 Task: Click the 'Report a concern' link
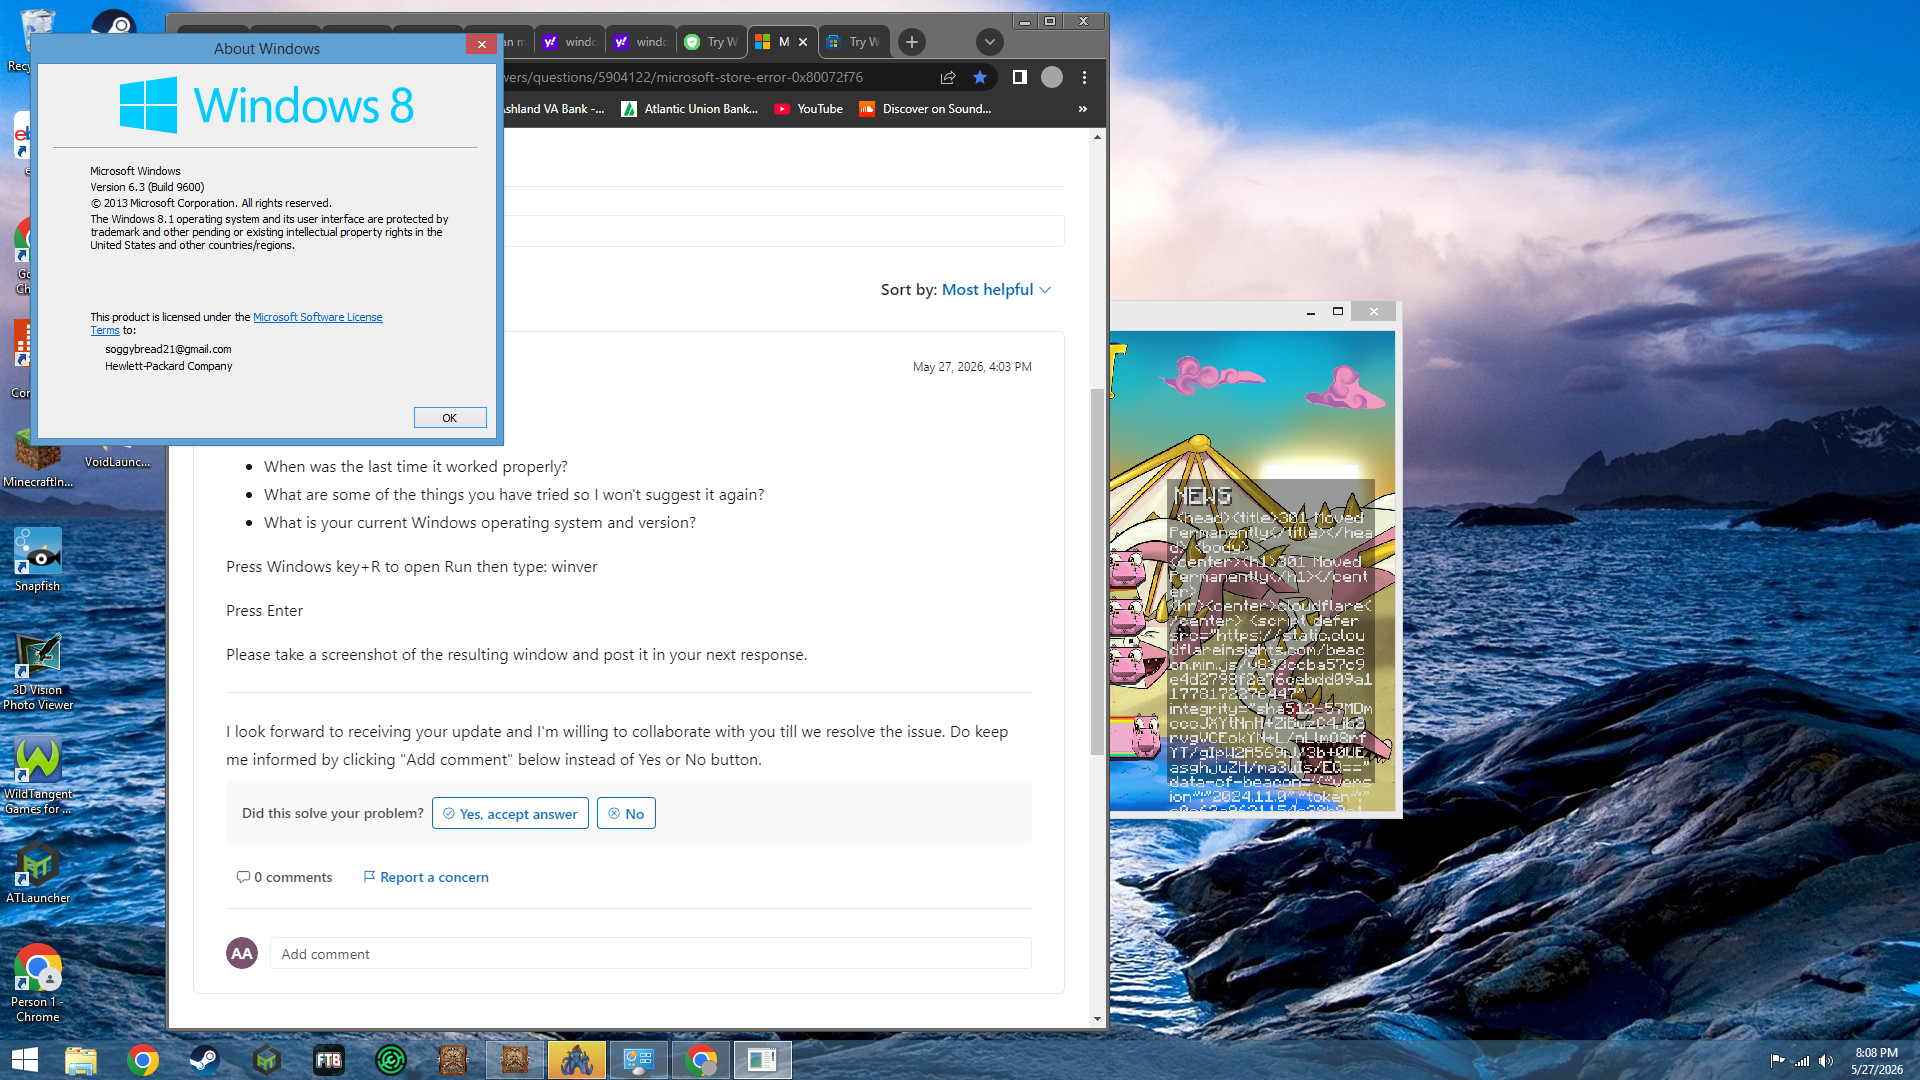pos(426,877)
